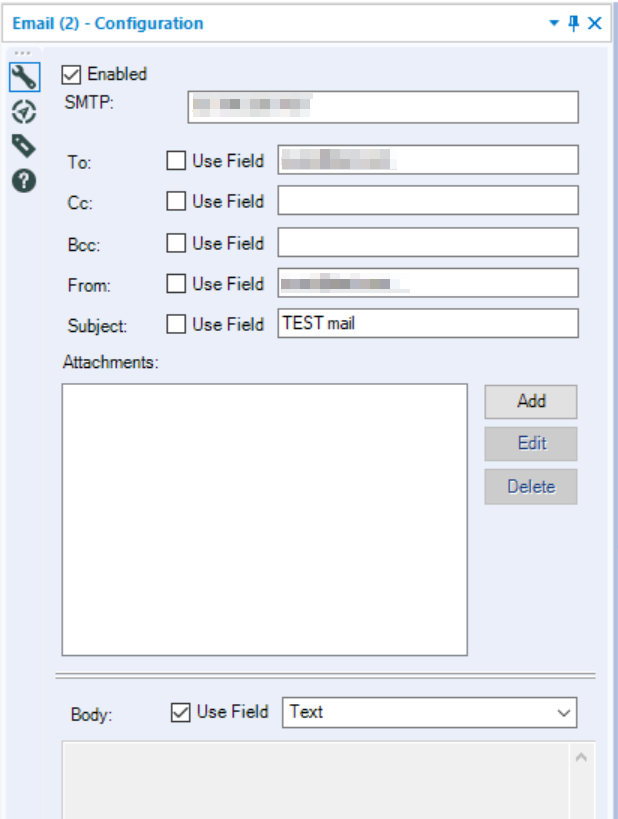The height and width of the screenshot is (819, 618).
Task: Pin the Configuration panel
Action: point(574,23)
